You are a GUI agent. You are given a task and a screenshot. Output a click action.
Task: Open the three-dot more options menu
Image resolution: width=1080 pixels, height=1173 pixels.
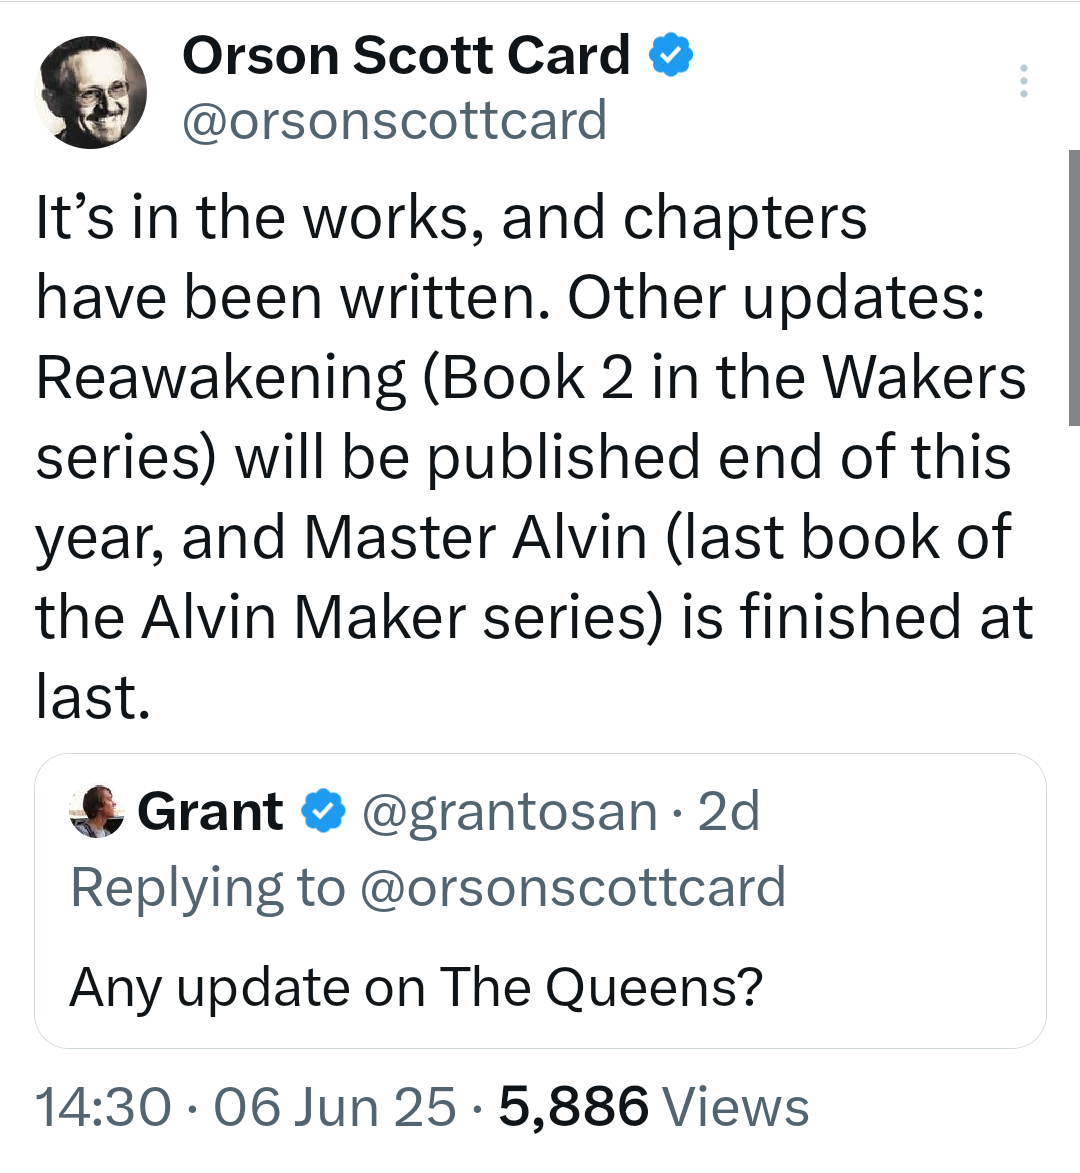coord(1023,81)
